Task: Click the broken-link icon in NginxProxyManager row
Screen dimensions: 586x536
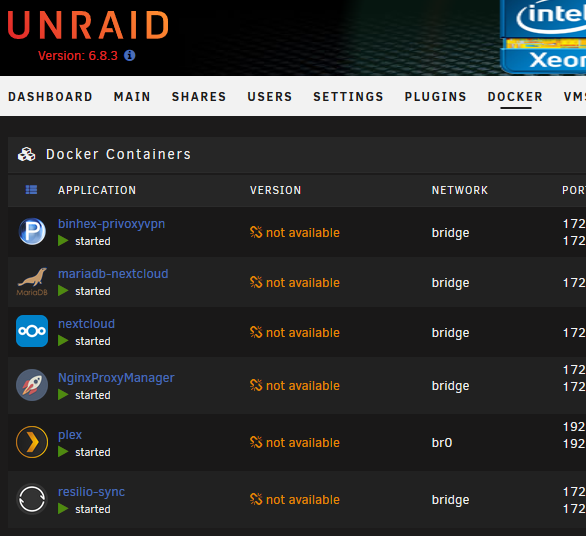Action: pos(256,385)
